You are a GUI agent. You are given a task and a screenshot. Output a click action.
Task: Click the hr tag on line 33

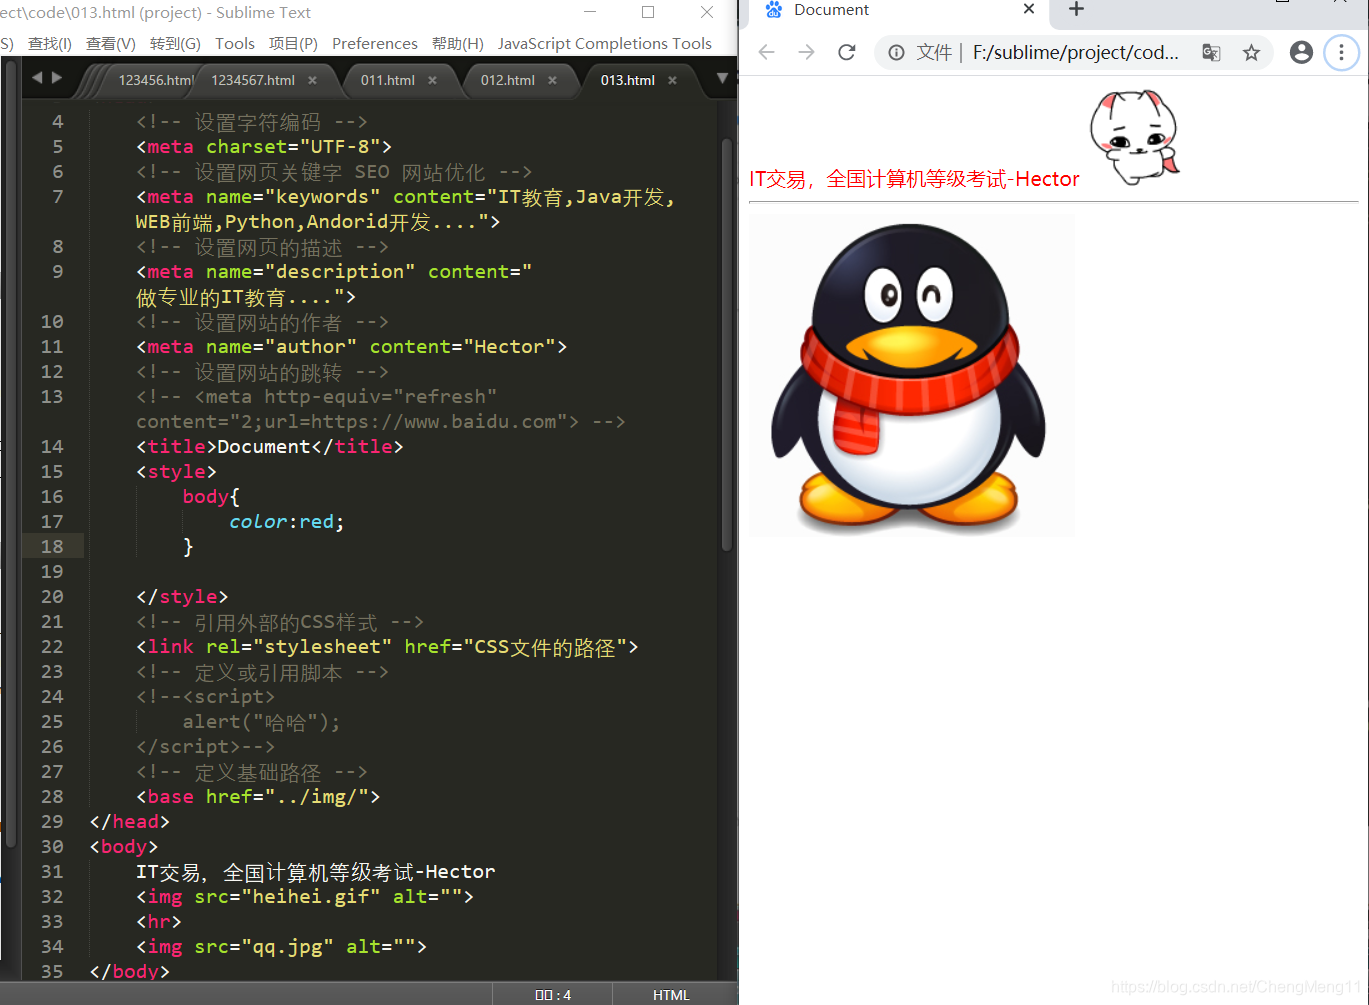point(159,922)
